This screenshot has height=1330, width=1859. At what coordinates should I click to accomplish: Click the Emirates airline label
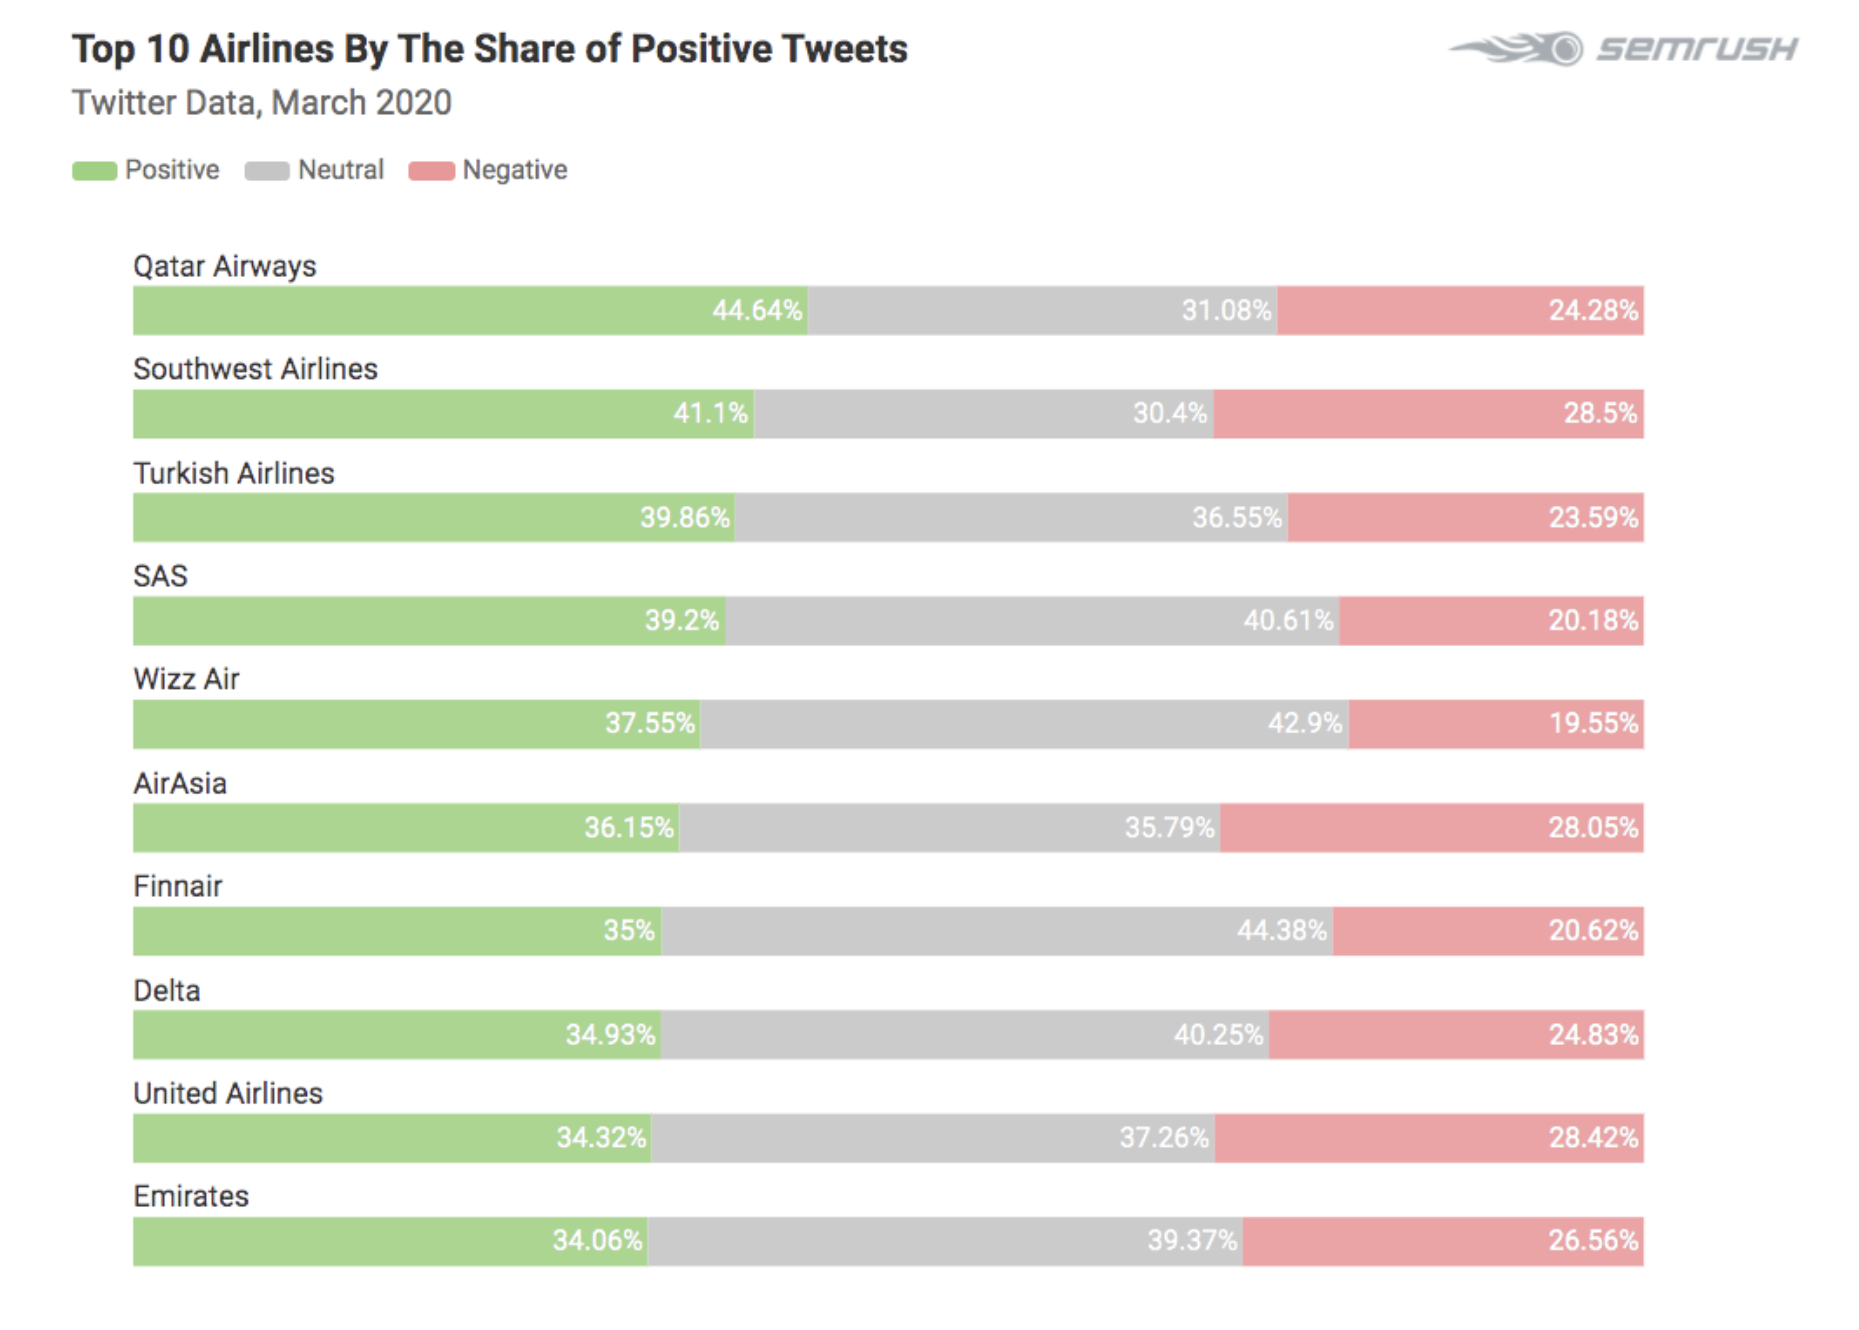(191, 1196)
